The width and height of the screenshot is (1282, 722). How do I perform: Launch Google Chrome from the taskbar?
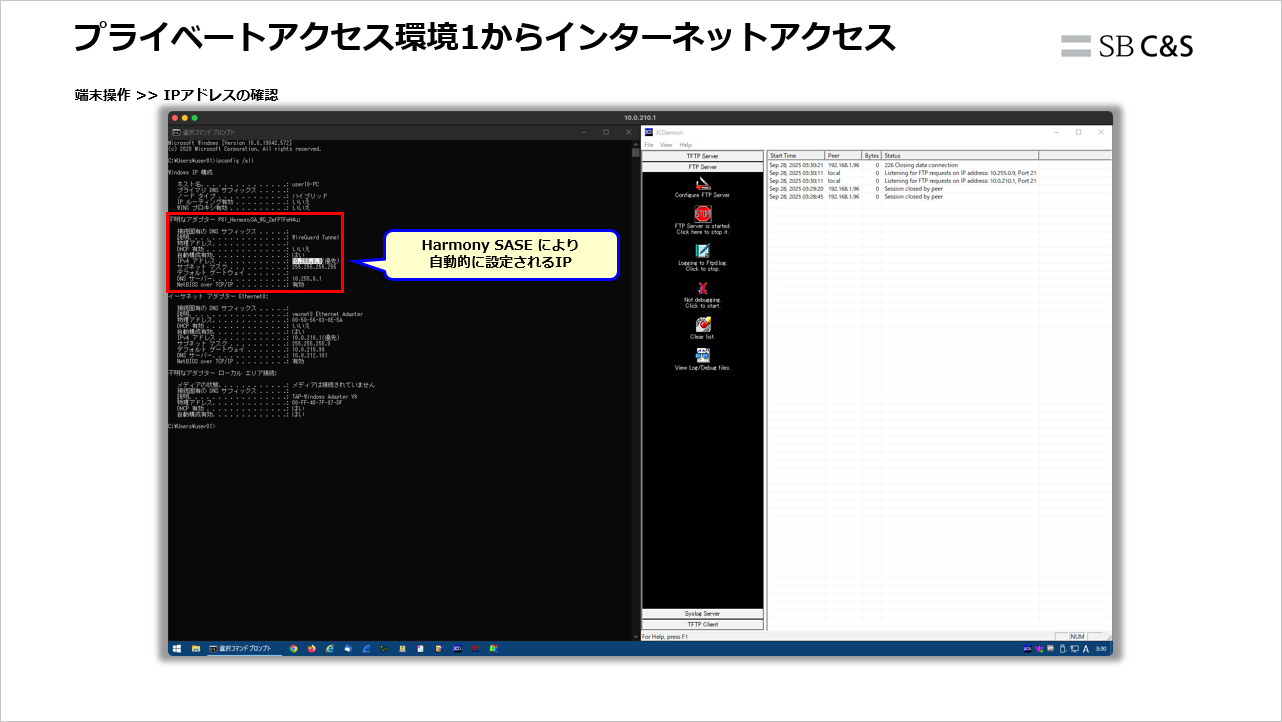[293, 647]
